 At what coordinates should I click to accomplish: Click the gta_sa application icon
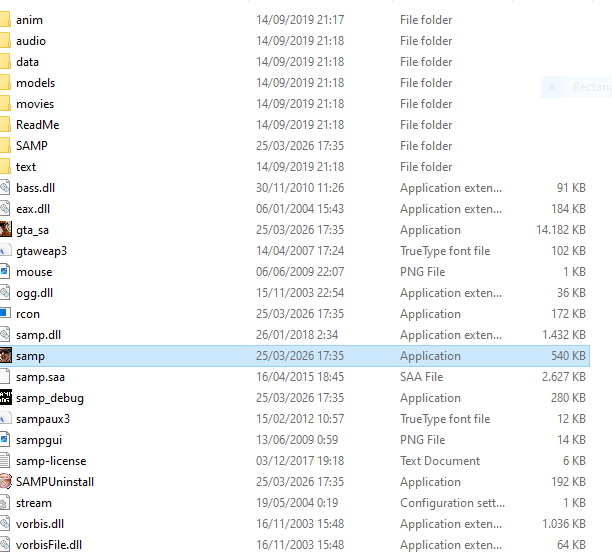click(5, 229)
